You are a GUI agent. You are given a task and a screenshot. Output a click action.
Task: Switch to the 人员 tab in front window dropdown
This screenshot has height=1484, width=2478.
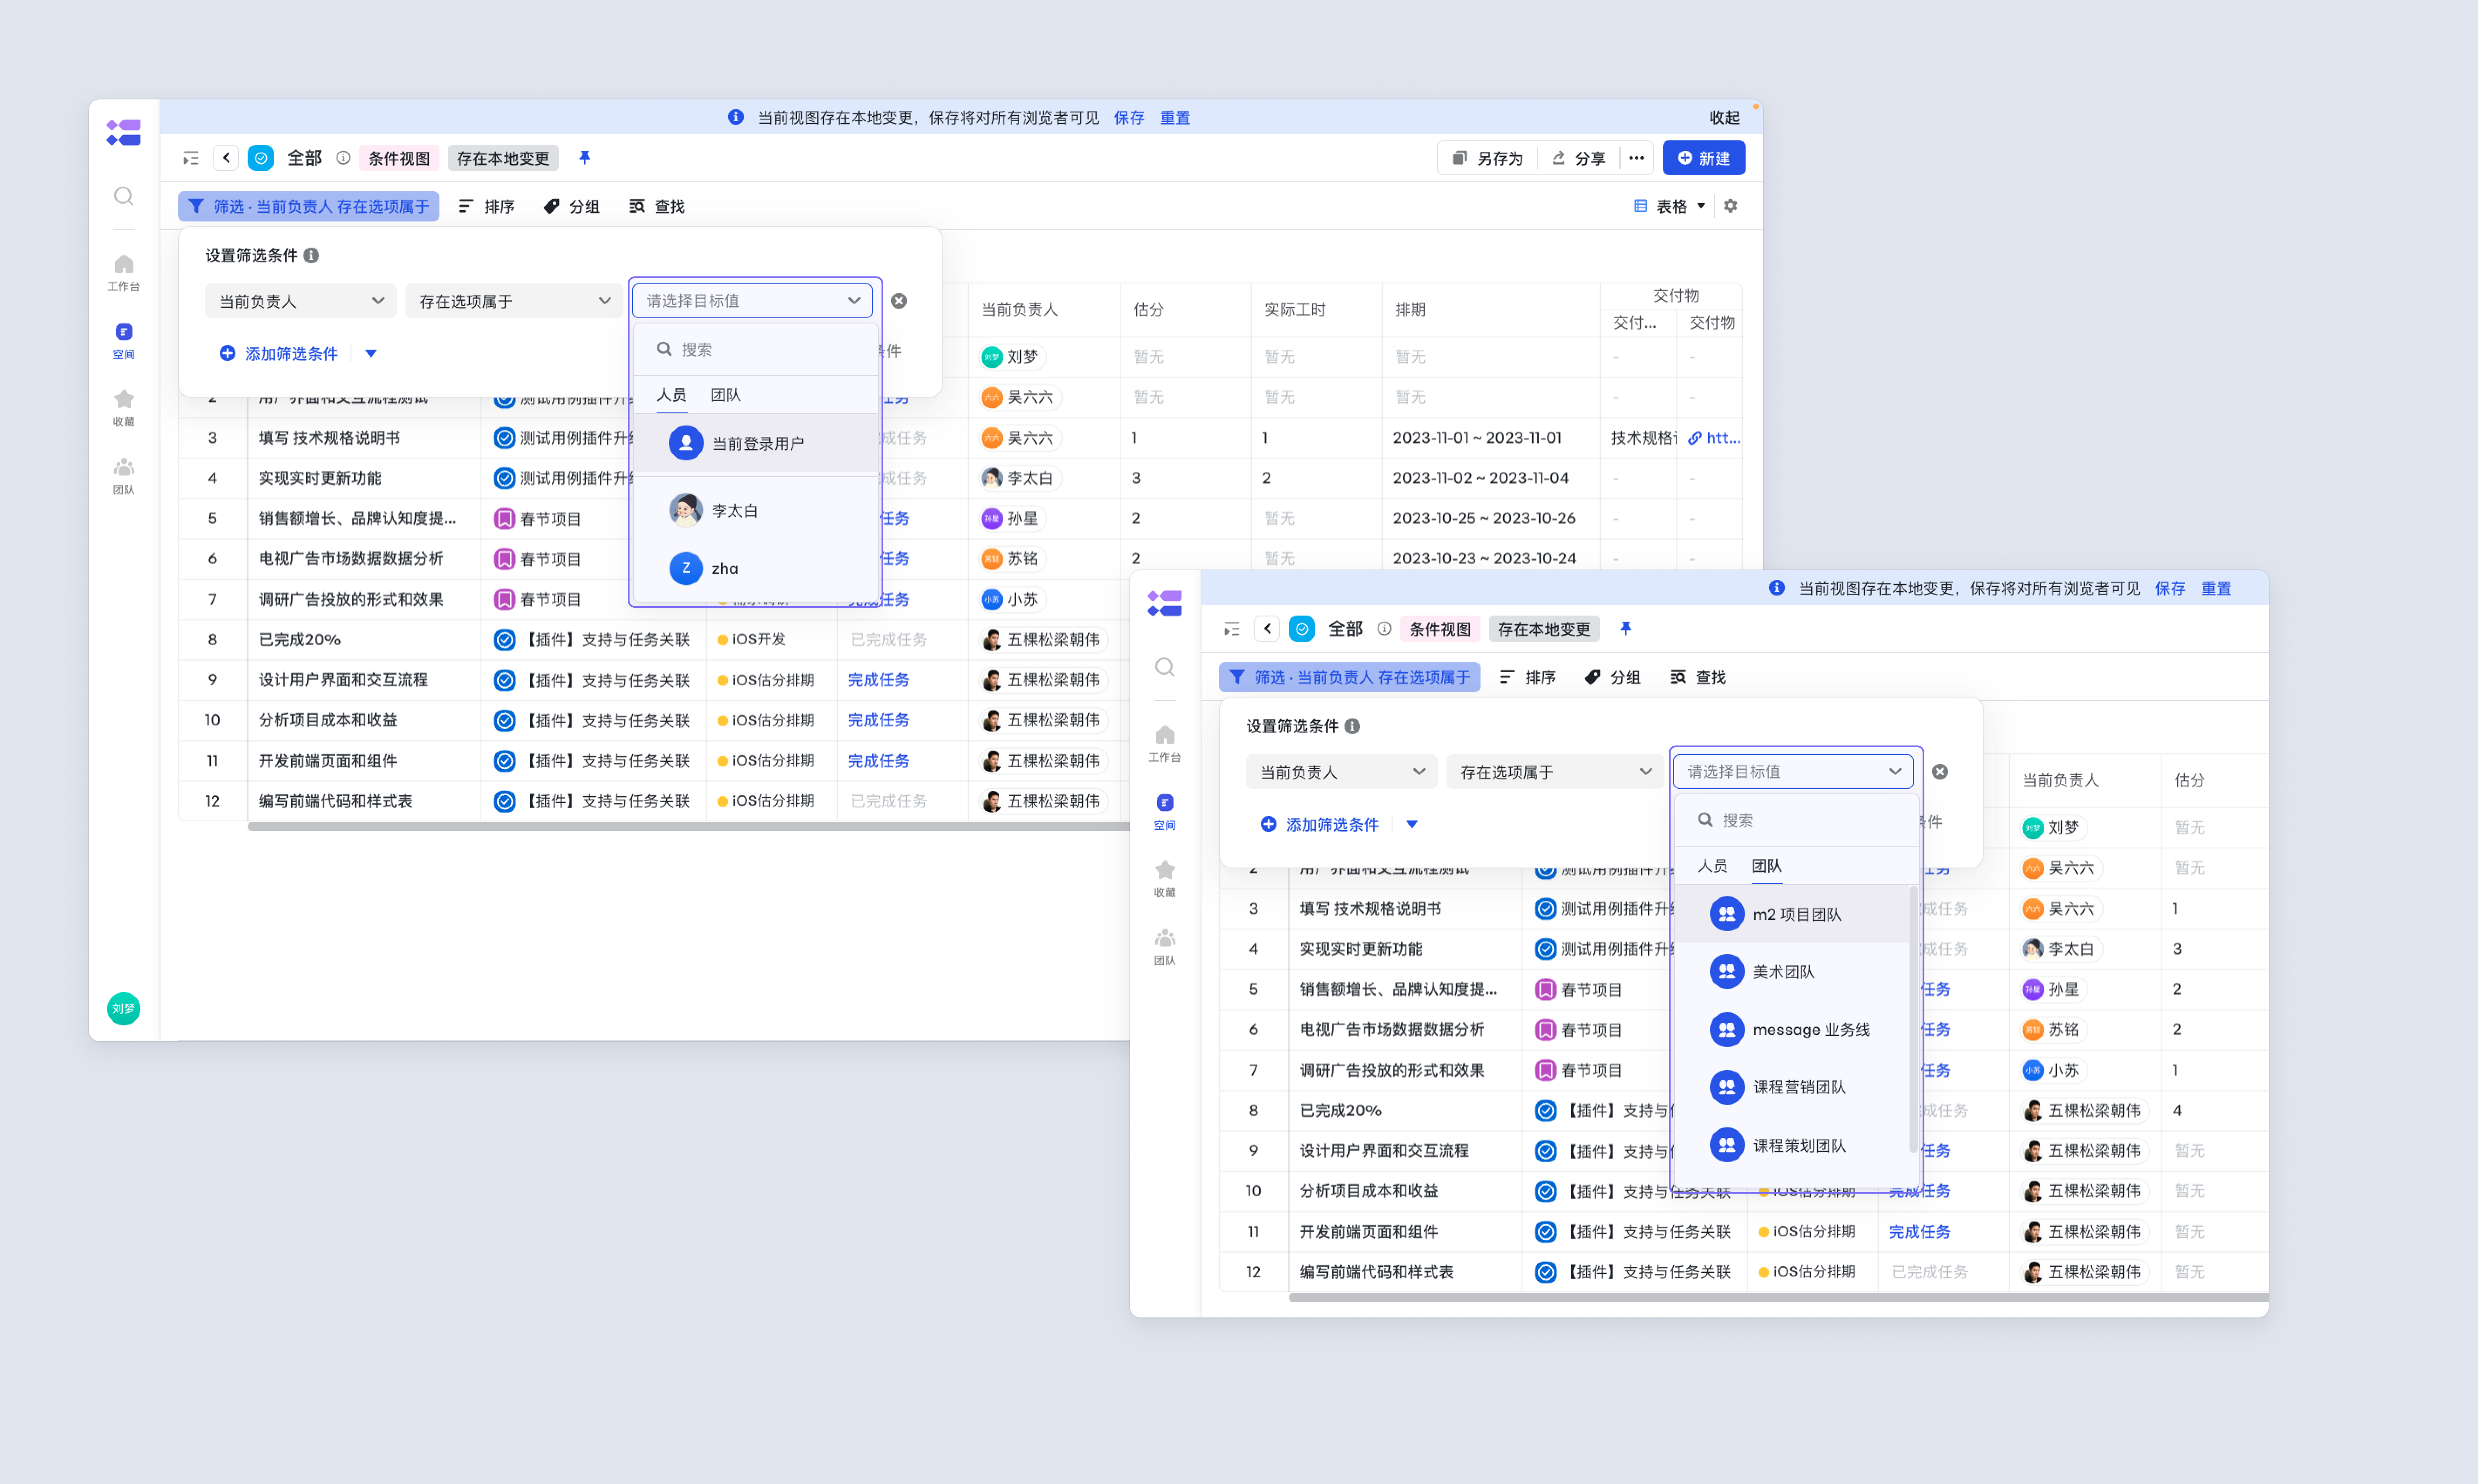(x=1712, y=866)
